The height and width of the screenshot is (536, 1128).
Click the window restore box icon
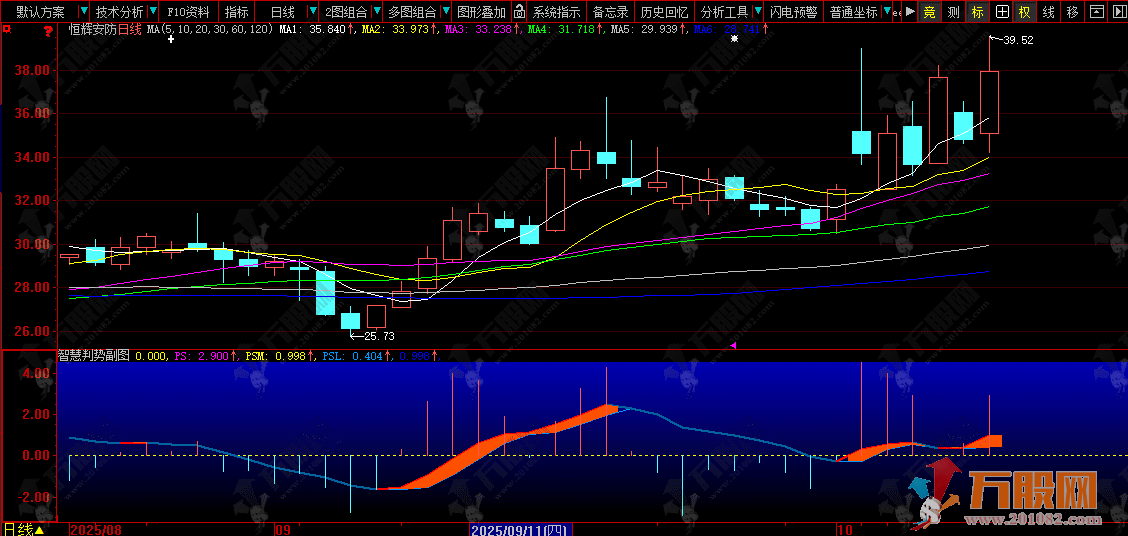(x=1096, y=12)
